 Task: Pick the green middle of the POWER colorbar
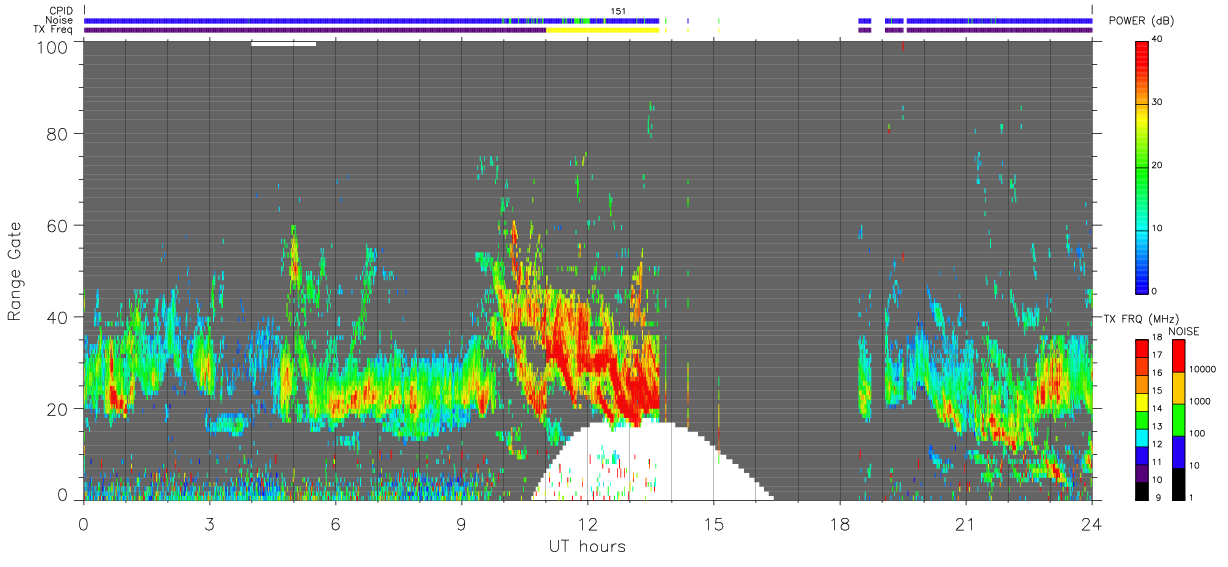1143,166
